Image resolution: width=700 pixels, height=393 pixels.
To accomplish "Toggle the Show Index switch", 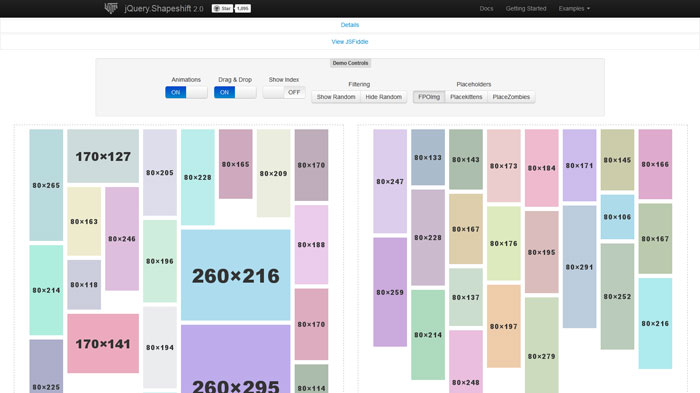I will 284,92.
